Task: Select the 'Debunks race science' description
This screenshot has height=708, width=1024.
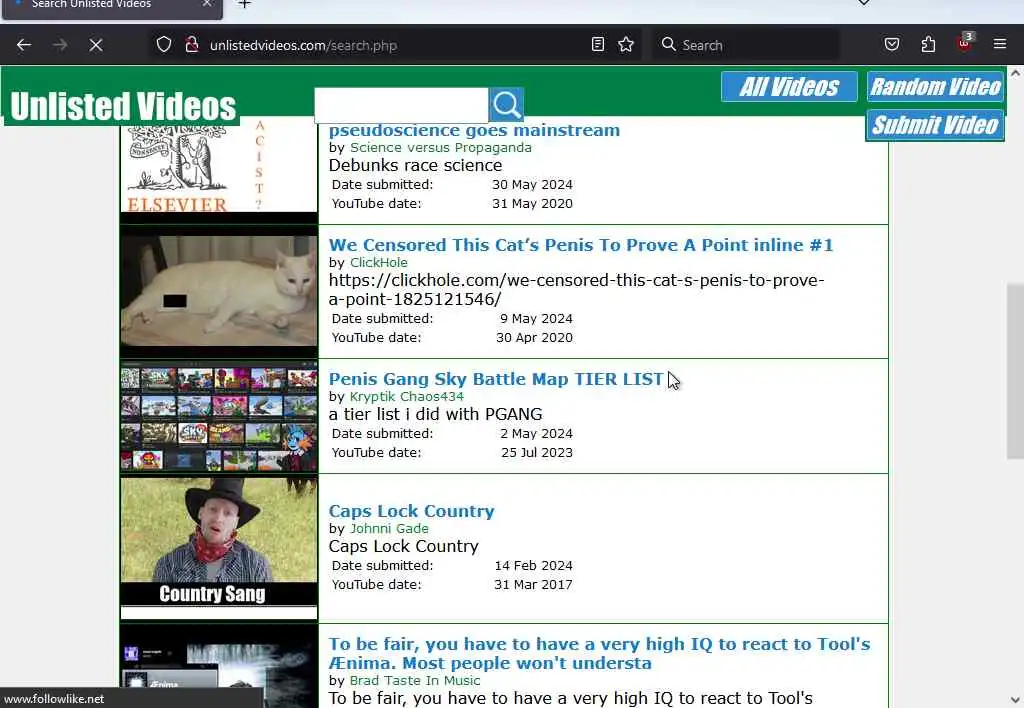Action: [415, 165]
